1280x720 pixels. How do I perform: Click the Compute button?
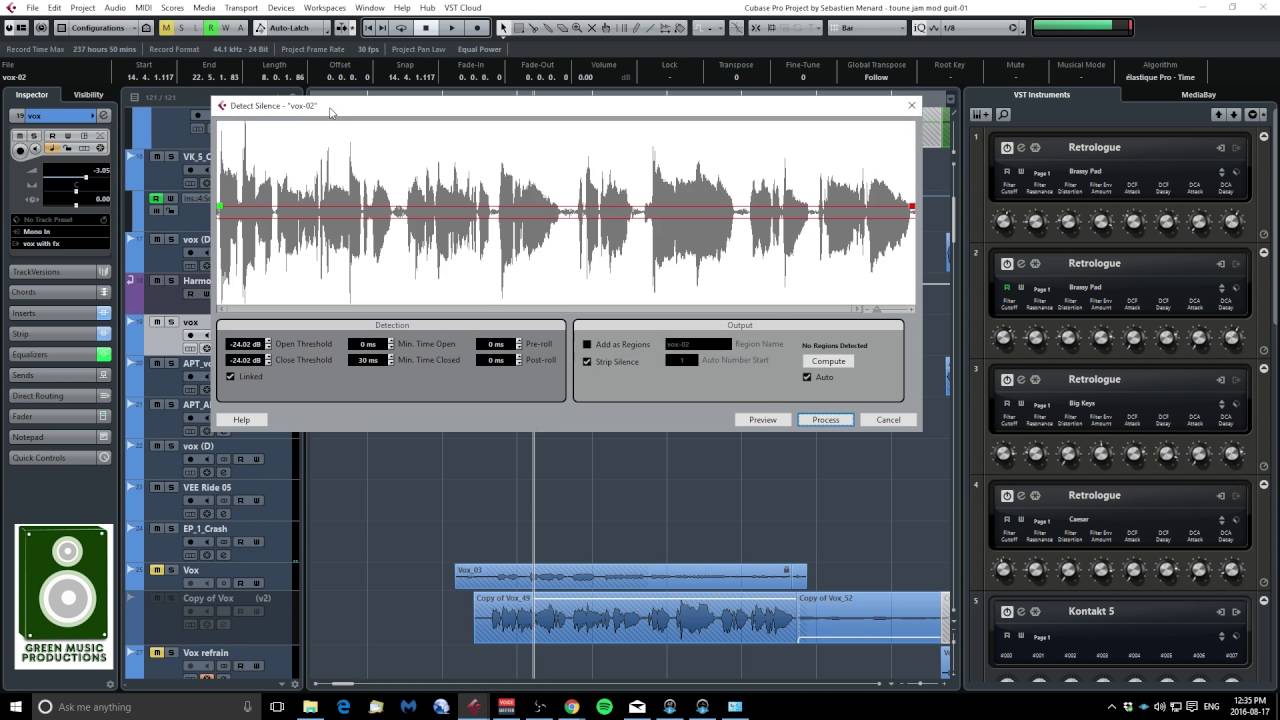click(x=828, y=361)
